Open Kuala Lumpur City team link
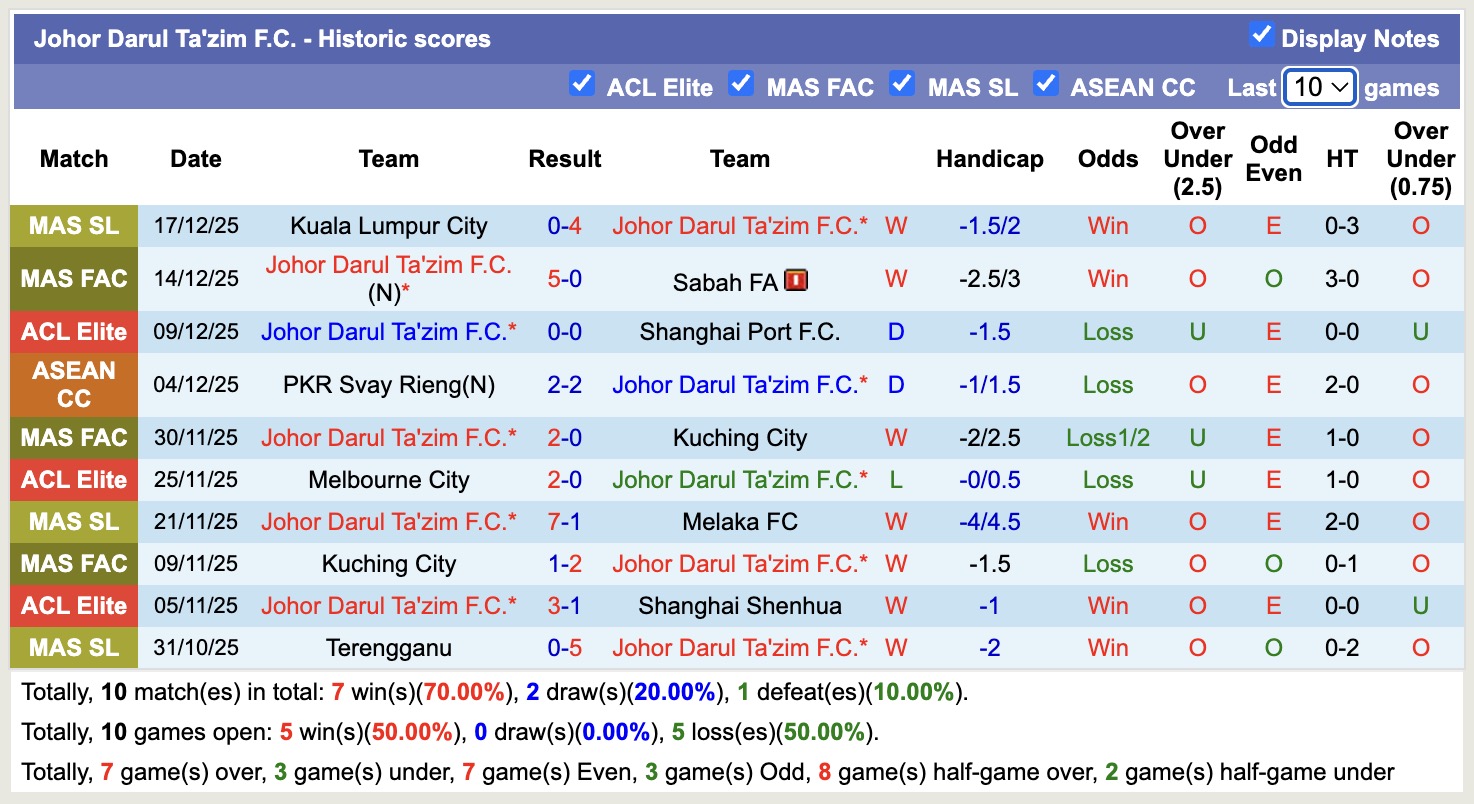Screen dimensions: 1474x804 coord(389,226)
